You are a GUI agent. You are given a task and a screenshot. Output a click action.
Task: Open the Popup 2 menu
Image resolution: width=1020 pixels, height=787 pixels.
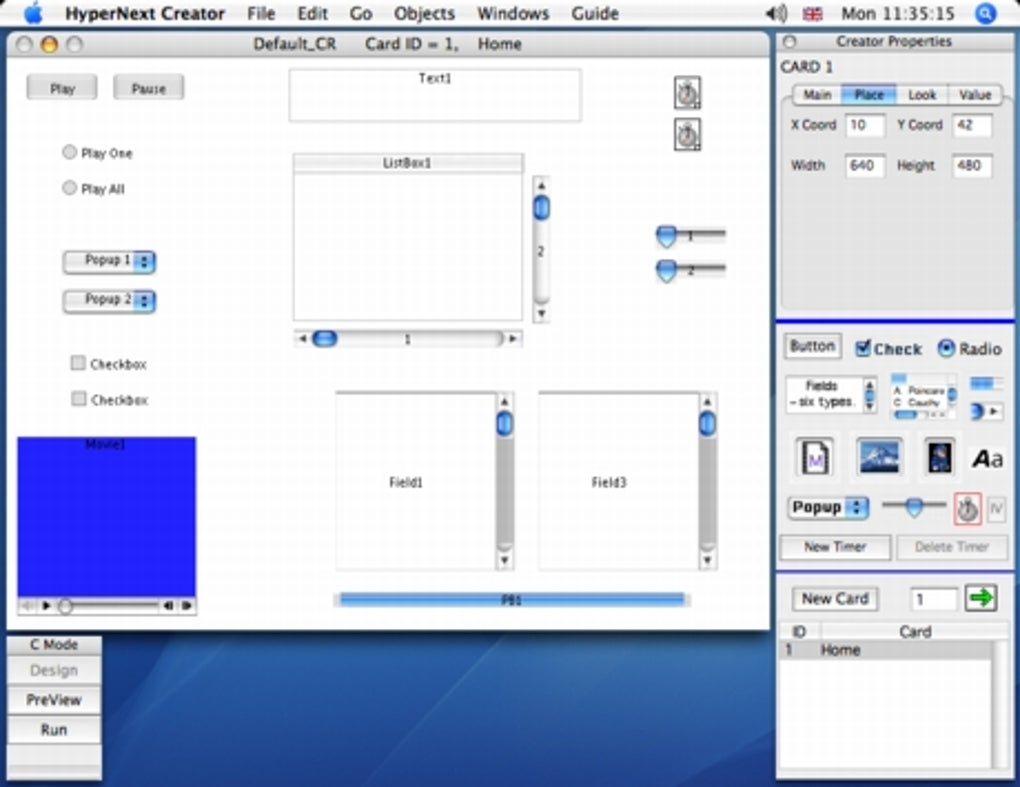[x=109, y=300]
